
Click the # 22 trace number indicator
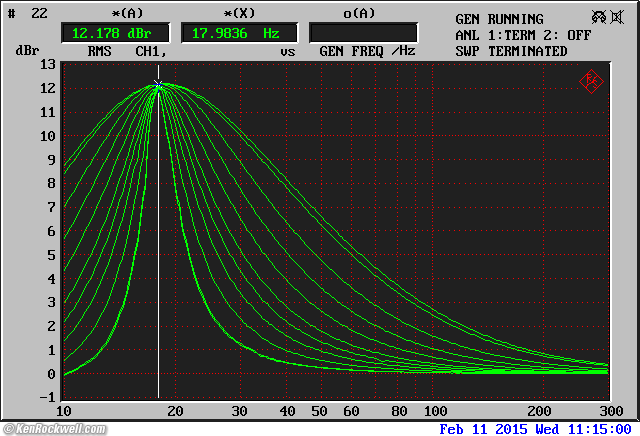pyautogui.click(x=27, y=13)
